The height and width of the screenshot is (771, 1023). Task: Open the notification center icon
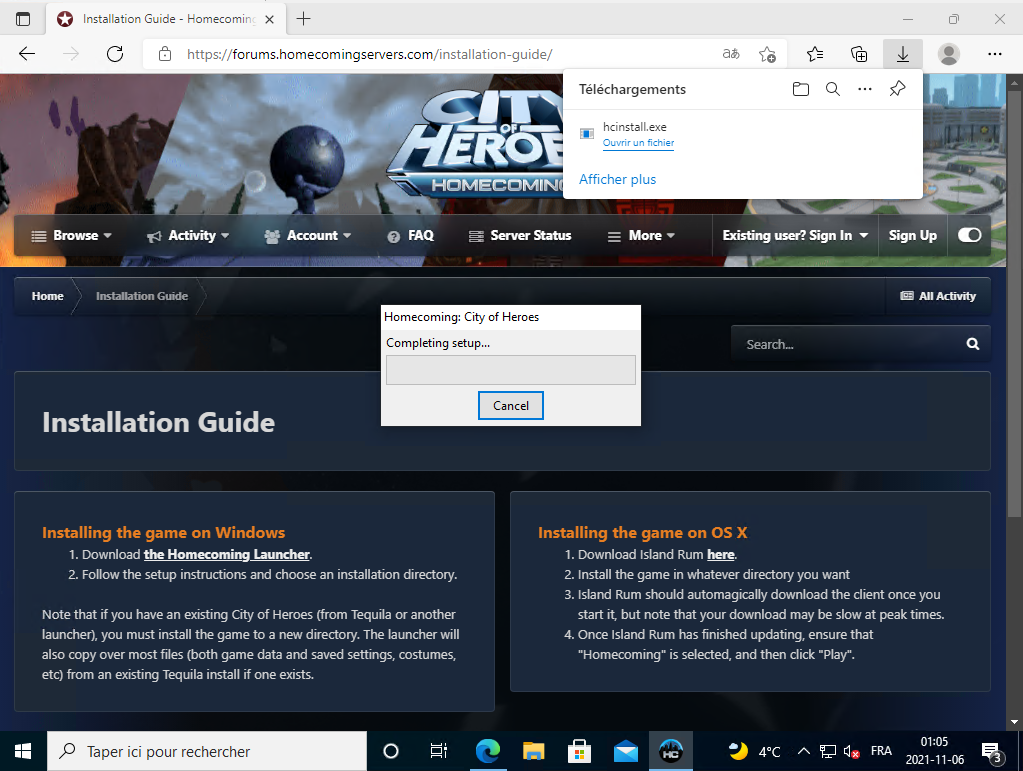click(x=992, y=752)
